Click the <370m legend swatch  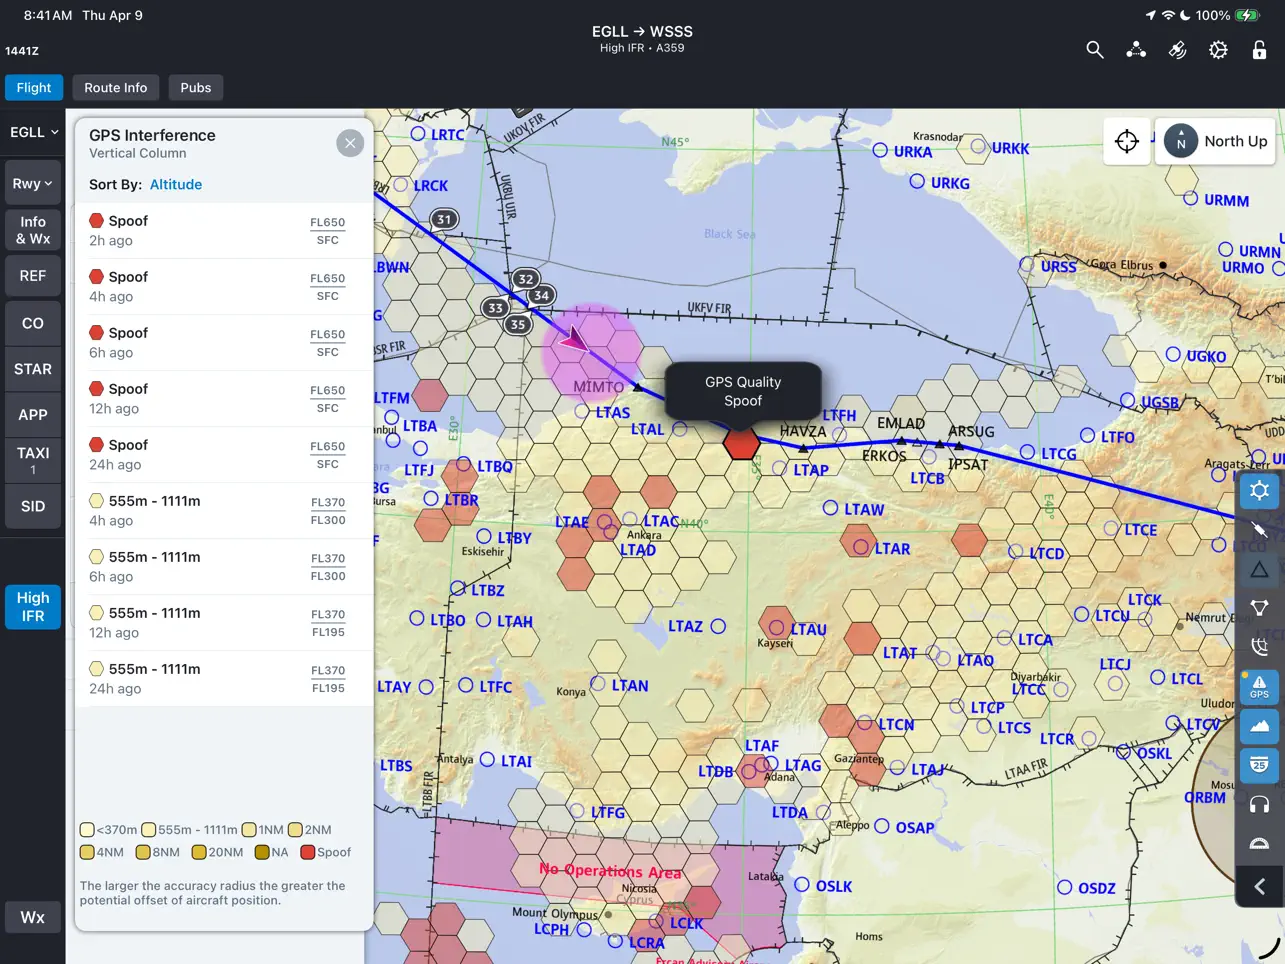pyautogui.click(x=87, y=829)
